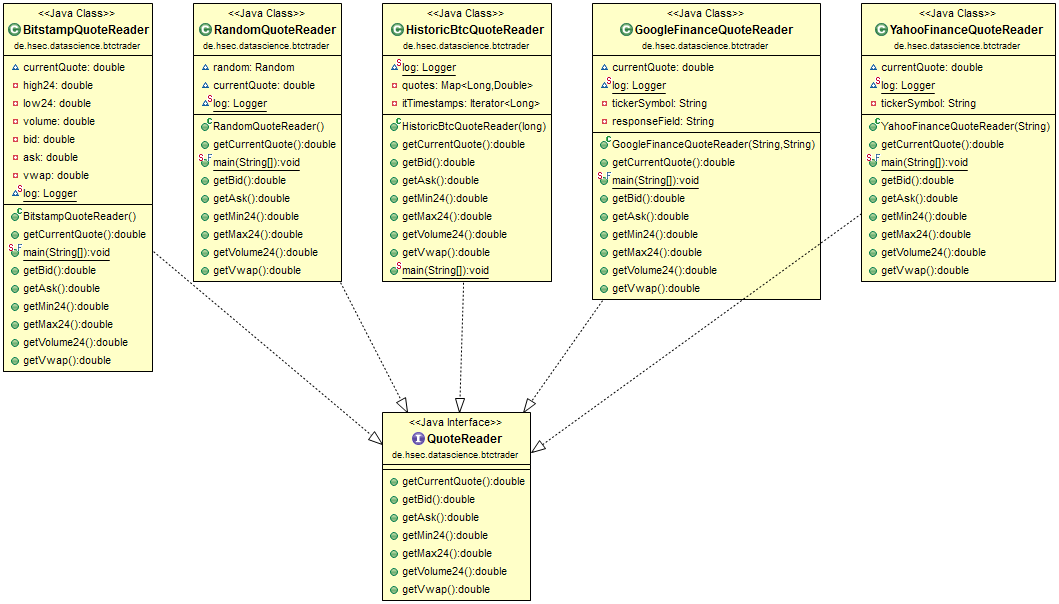Click the method icon beside QuoteReader interface getCurrentQuote():double

(x=394, y=482)
